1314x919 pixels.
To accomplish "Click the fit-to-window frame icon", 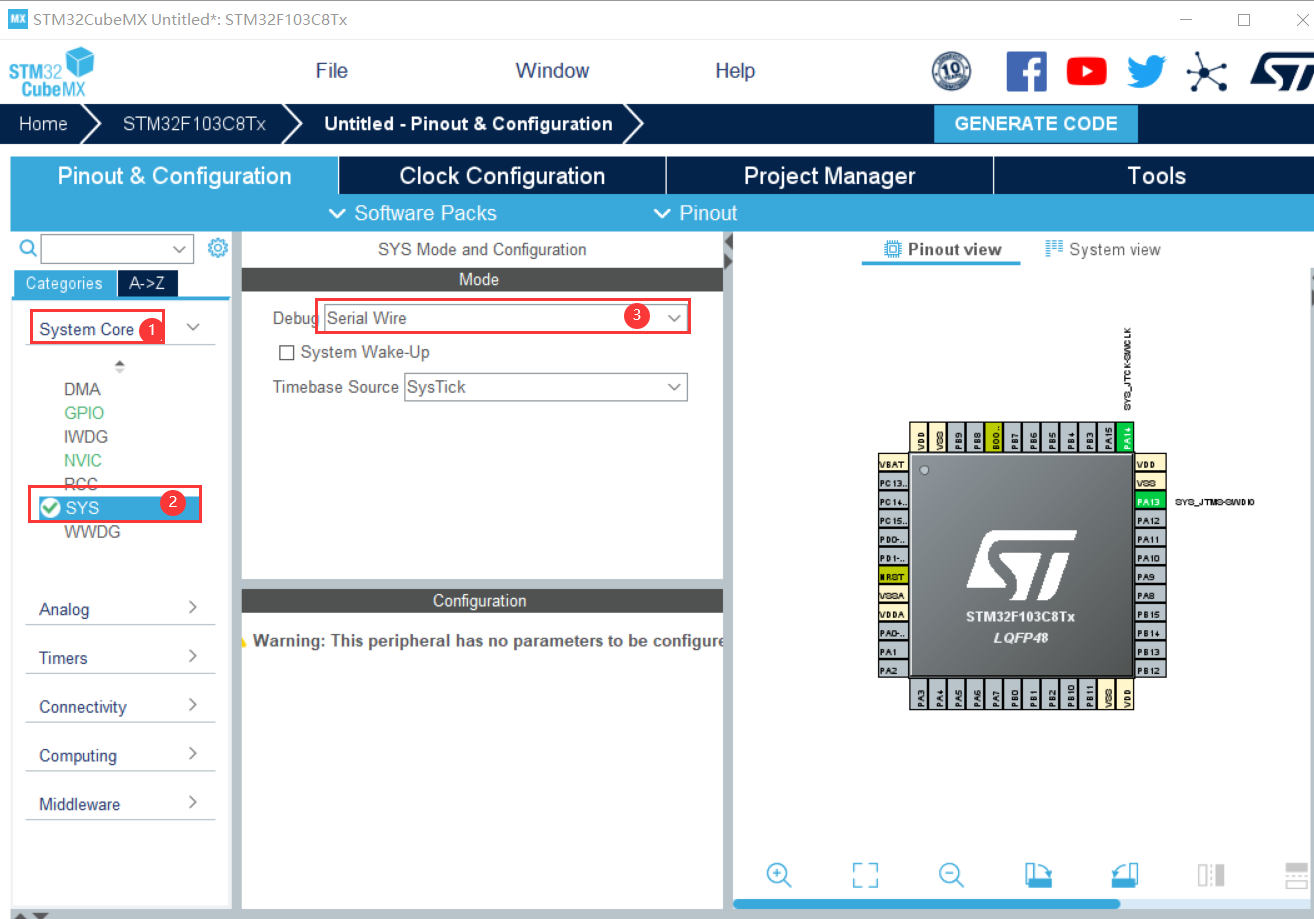I will pos(865,875).
